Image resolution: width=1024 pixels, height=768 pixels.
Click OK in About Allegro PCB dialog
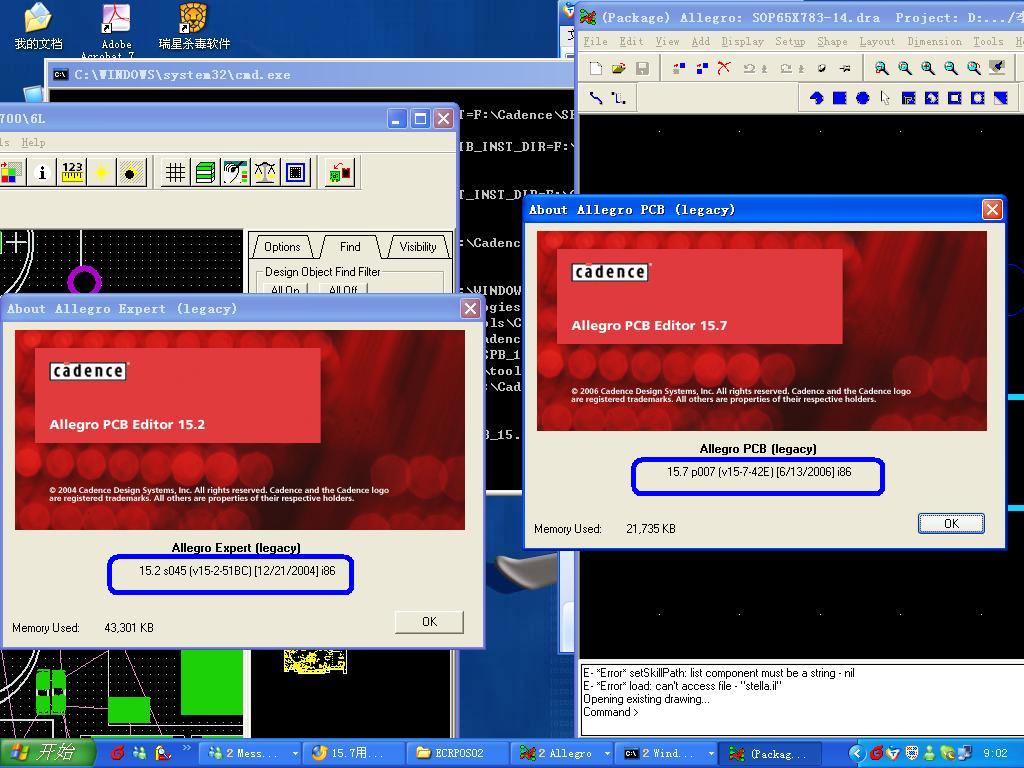(951, 523)
